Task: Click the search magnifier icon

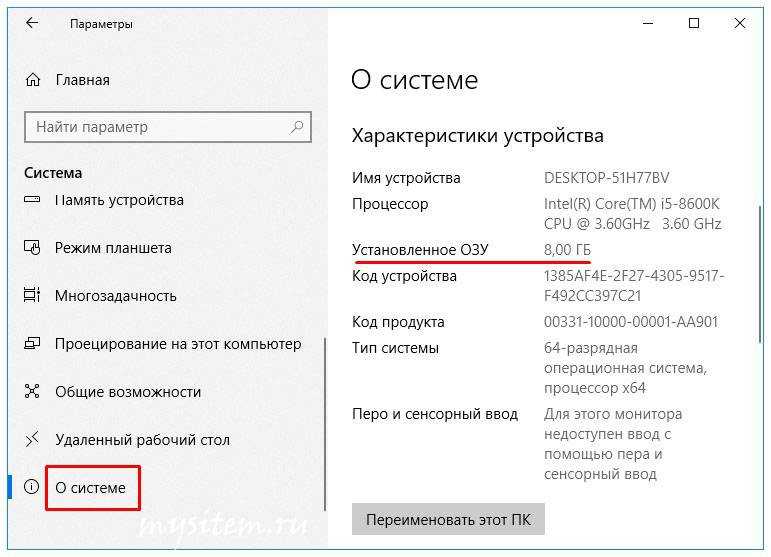Action: [x=297, y=127]
